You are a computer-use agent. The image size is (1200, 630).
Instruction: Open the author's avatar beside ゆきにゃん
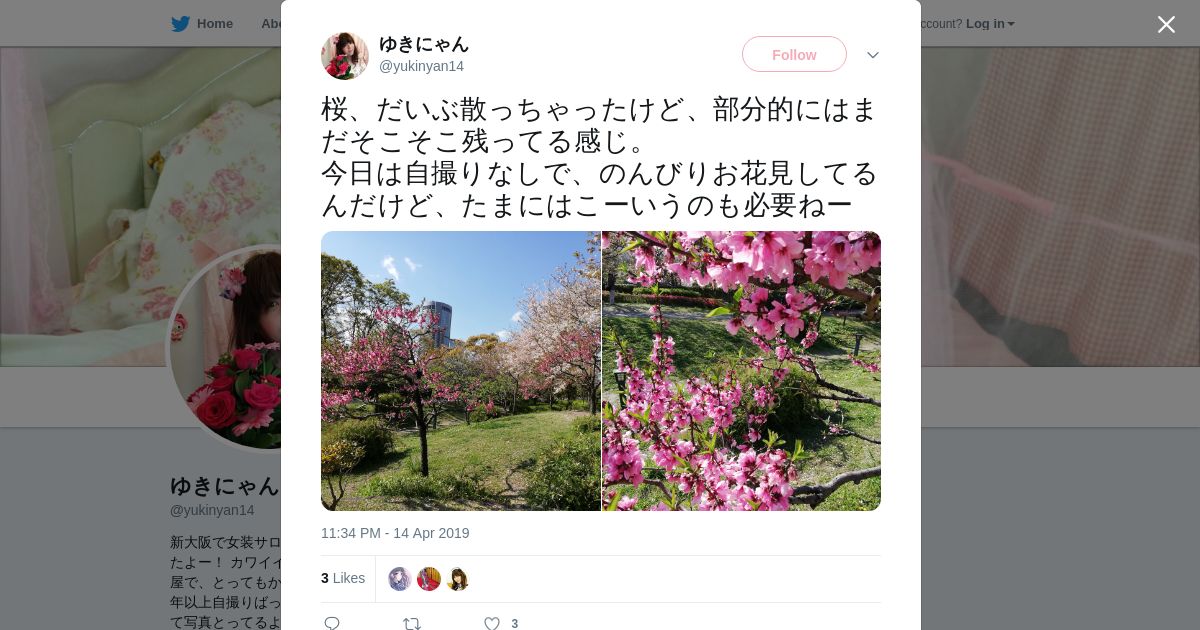coord(345,56)
